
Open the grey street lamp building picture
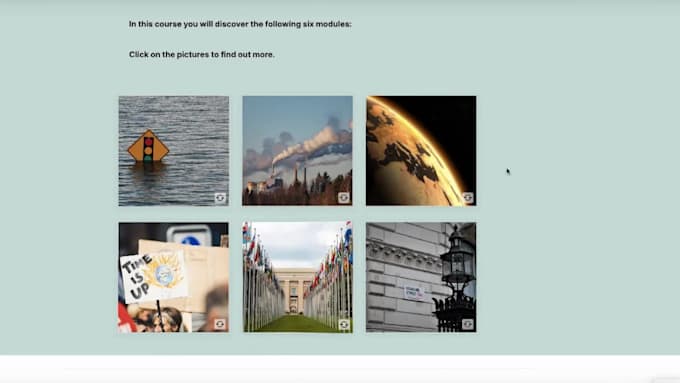click(x=421, y=278)
